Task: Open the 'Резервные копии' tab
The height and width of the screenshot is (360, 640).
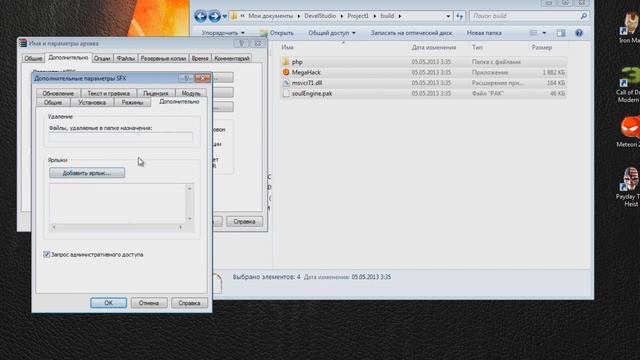Action: [163, 58]
